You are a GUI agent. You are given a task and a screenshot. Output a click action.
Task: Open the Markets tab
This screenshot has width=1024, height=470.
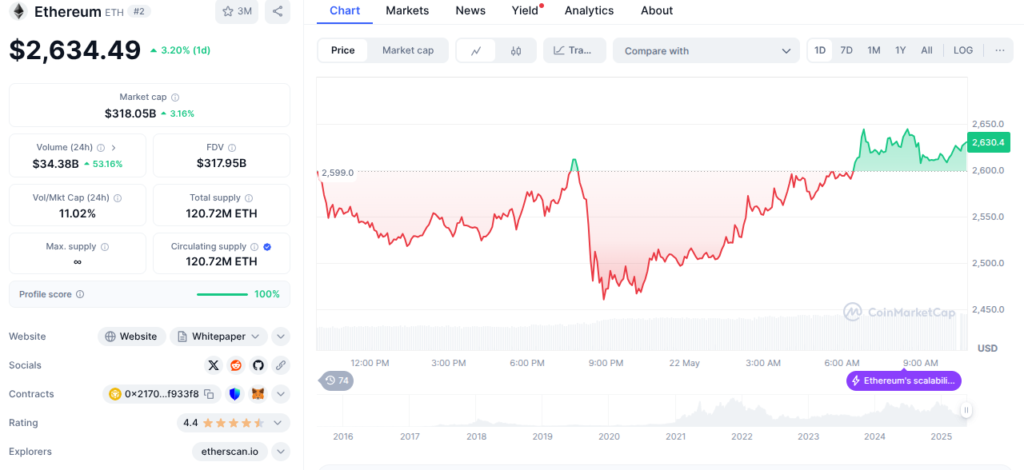(x=408, y=10)
